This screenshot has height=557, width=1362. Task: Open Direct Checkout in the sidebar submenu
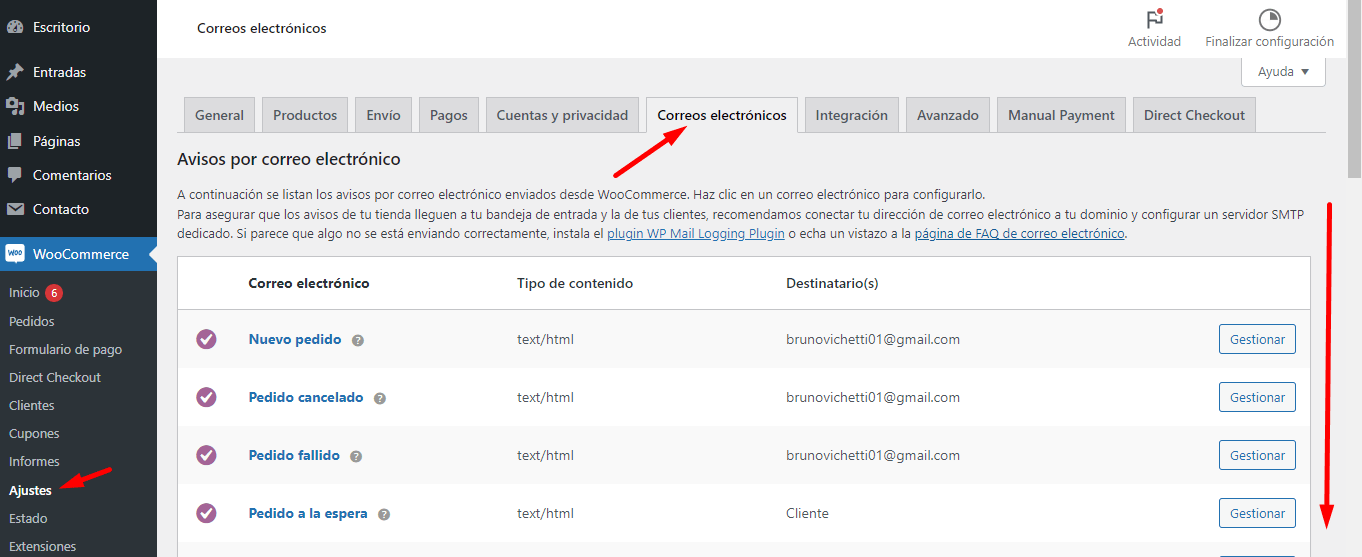[55, 377]
